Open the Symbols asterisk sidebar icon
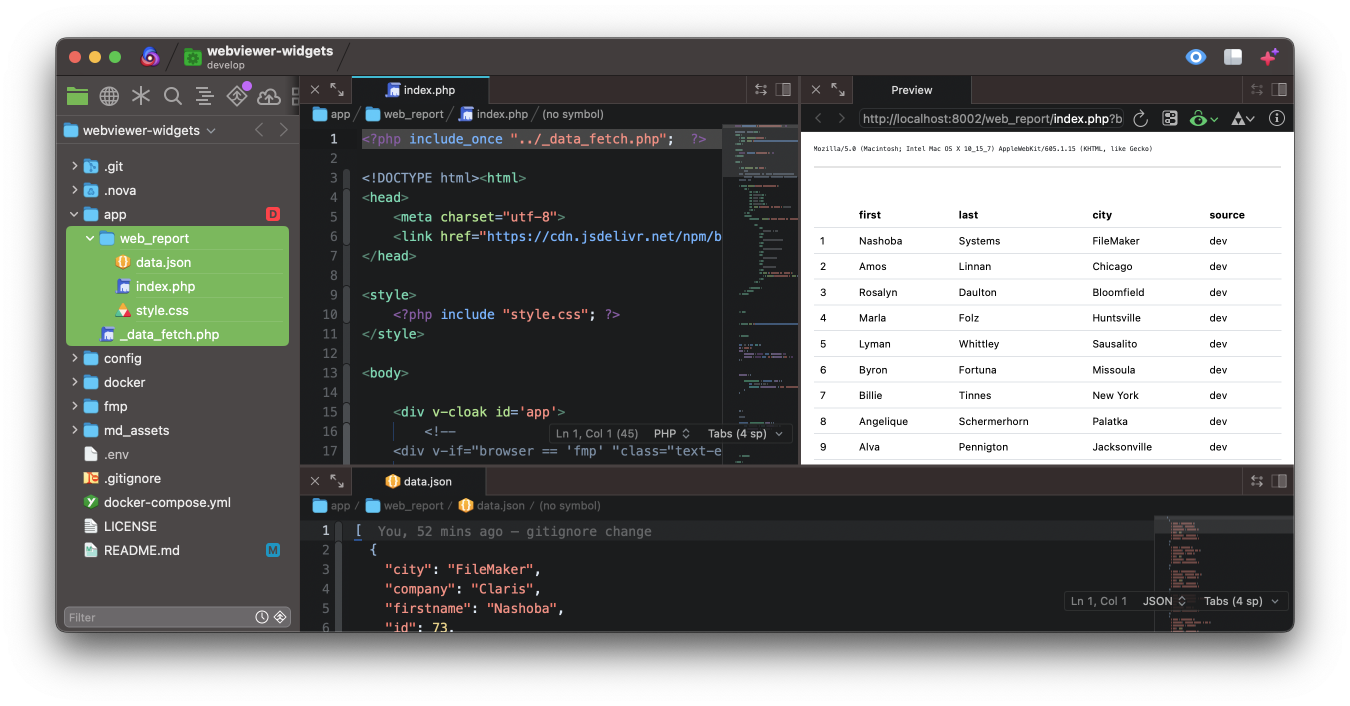 coord(141,96)
